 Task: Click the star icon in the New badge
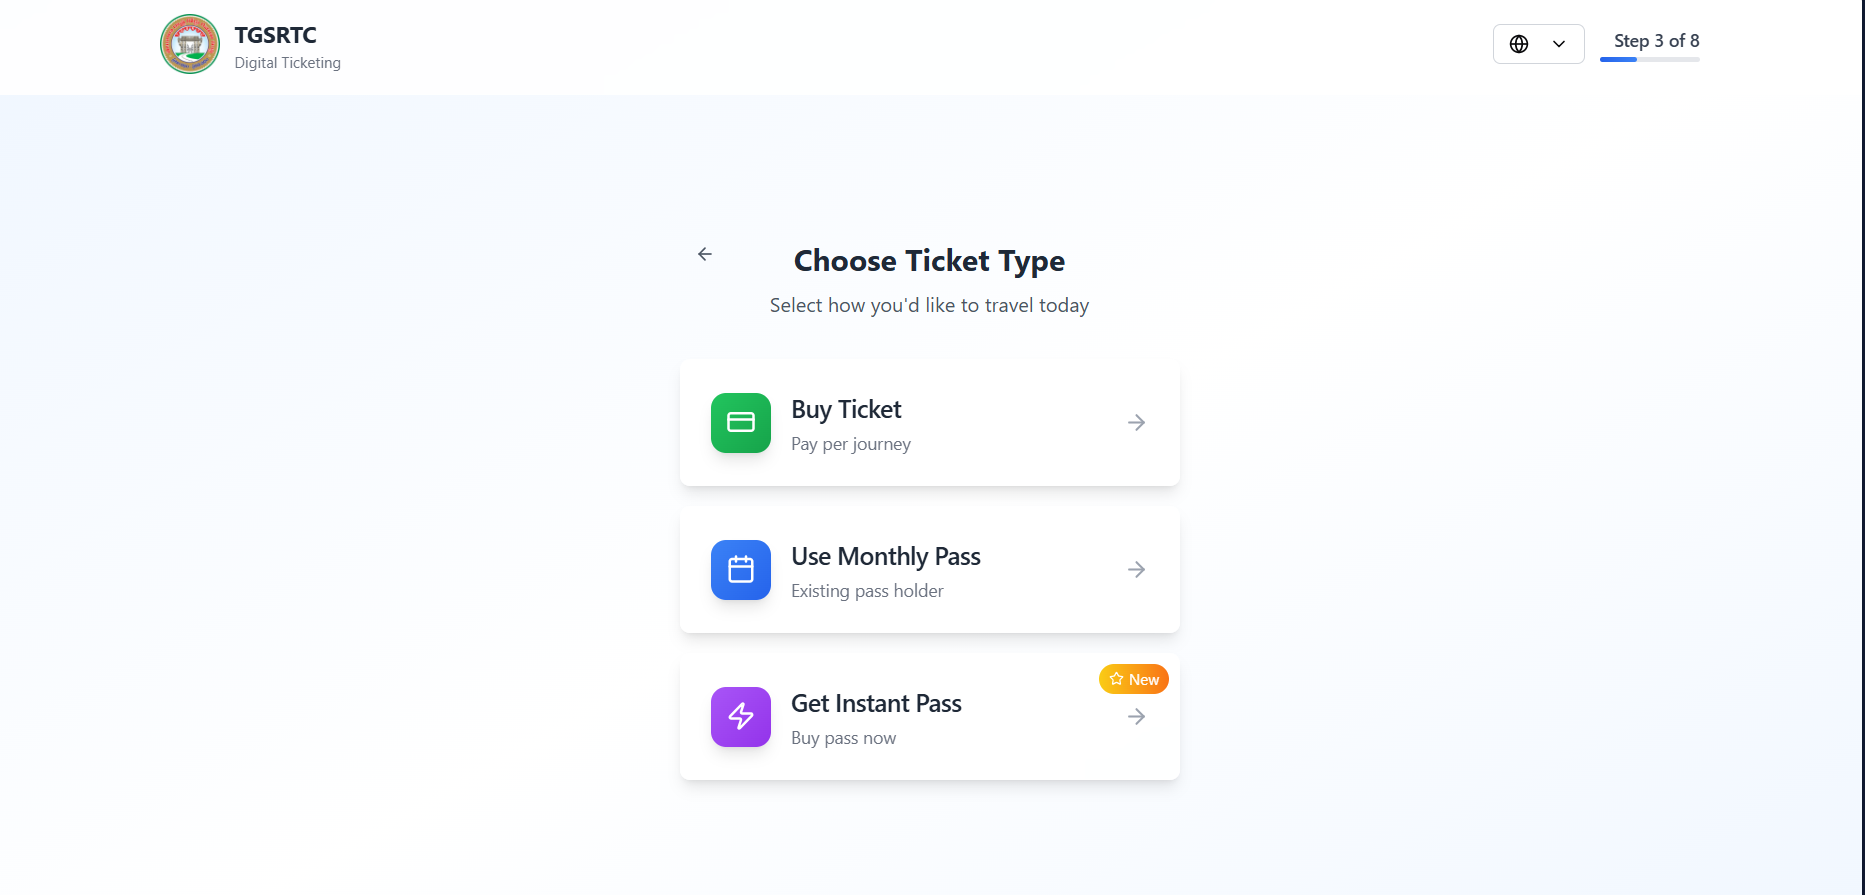pyautogui.click(x=1116, y=678)
